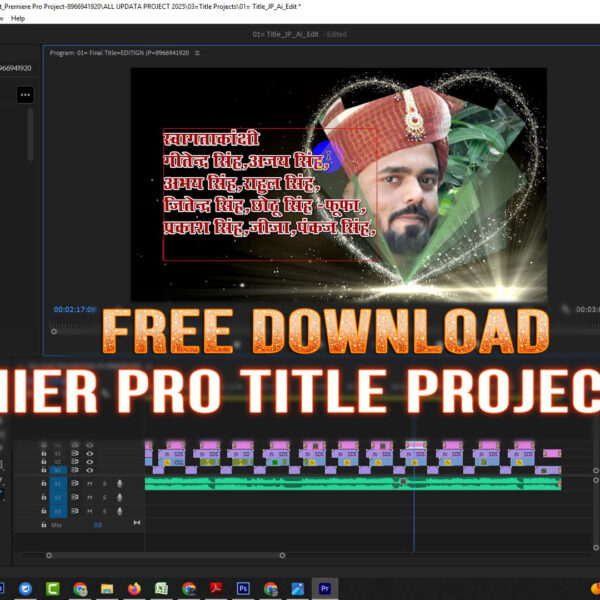Image resolution: width=600 pixels, height=600 pixels.
Task: Click the Mix track volume value 0.0
Action: pos(98,525)
